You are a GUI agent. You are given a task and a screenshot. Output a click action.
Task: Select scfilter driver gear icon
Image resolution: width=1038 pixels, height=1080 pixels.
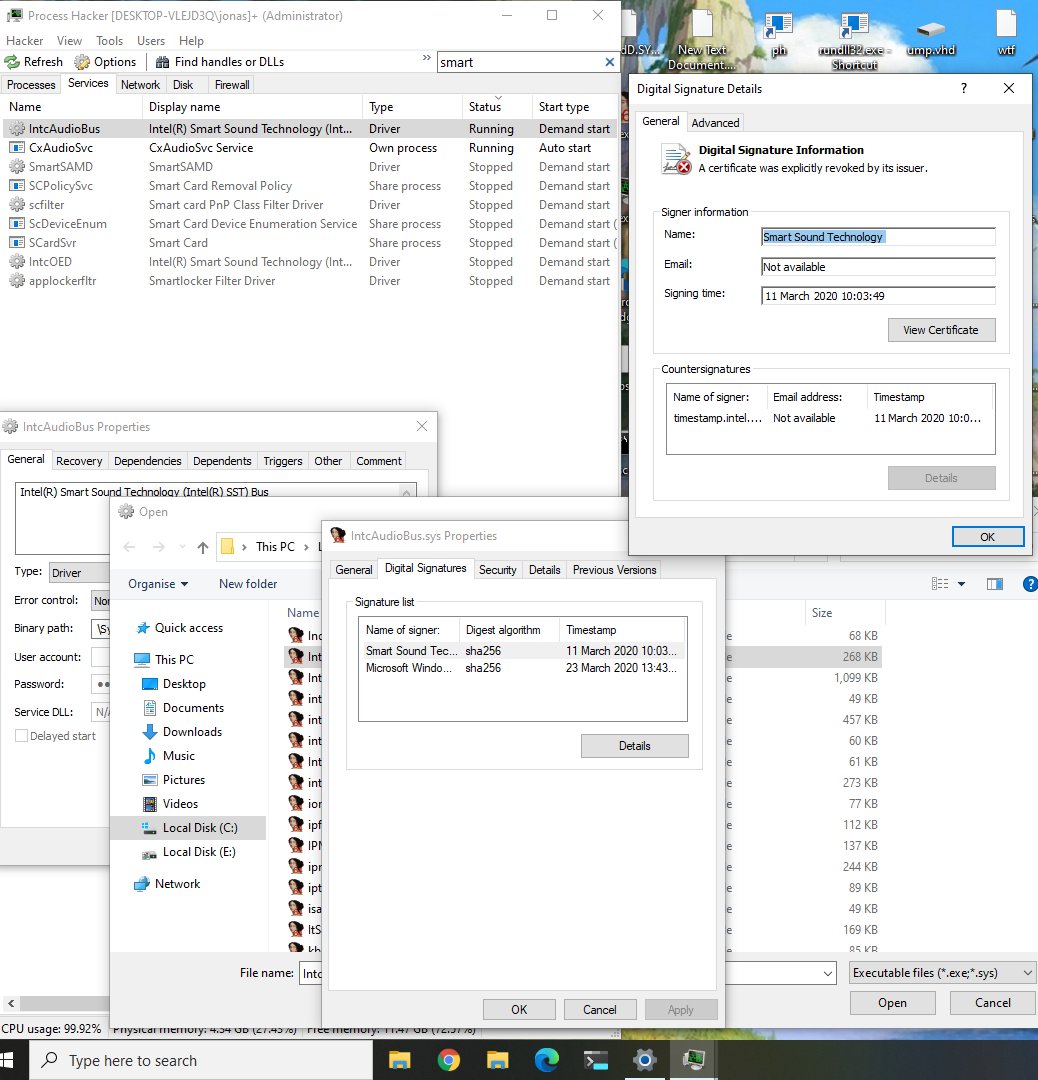pyautogui.click(x=17, y=205)
